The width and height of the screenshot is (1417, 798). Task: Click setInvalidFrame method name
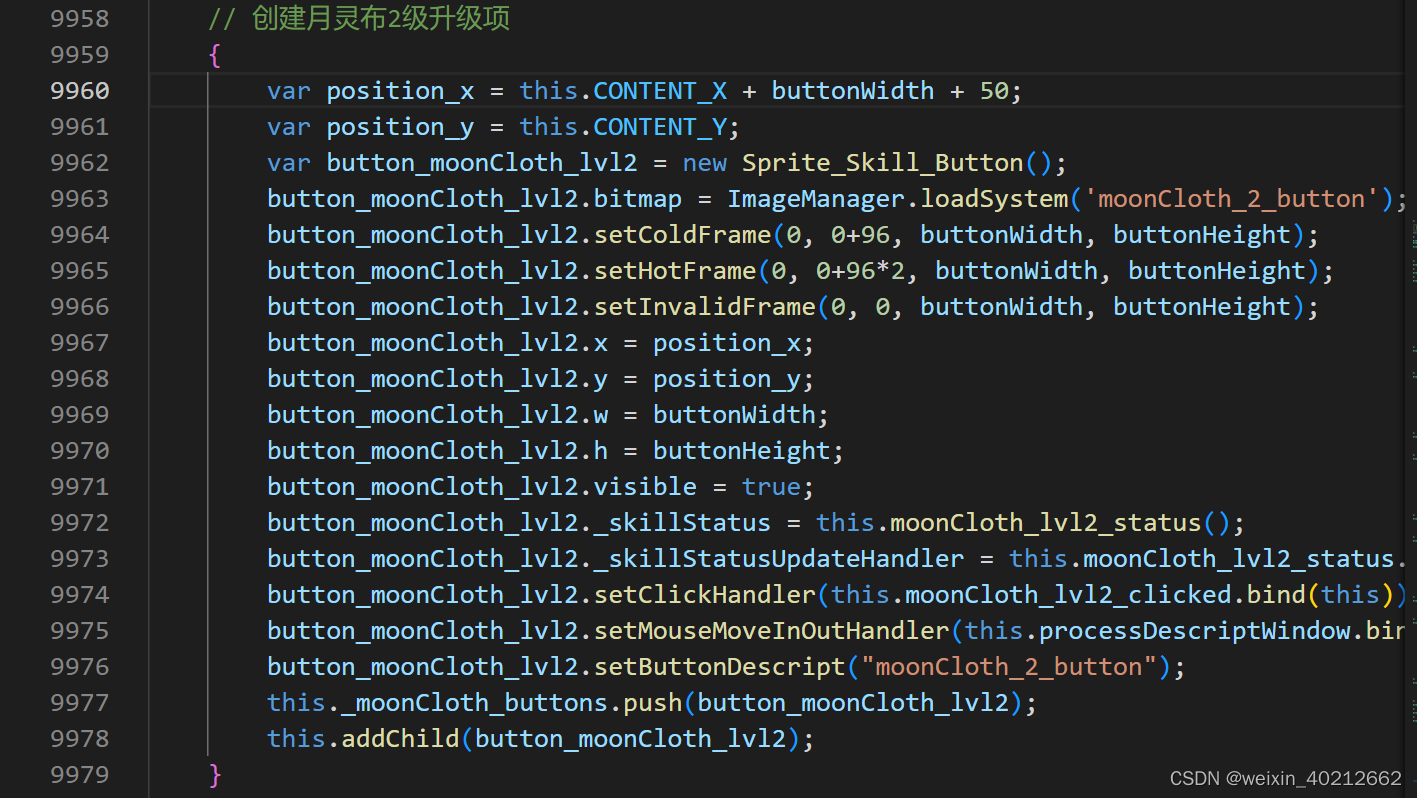click(x=705, y=307)
